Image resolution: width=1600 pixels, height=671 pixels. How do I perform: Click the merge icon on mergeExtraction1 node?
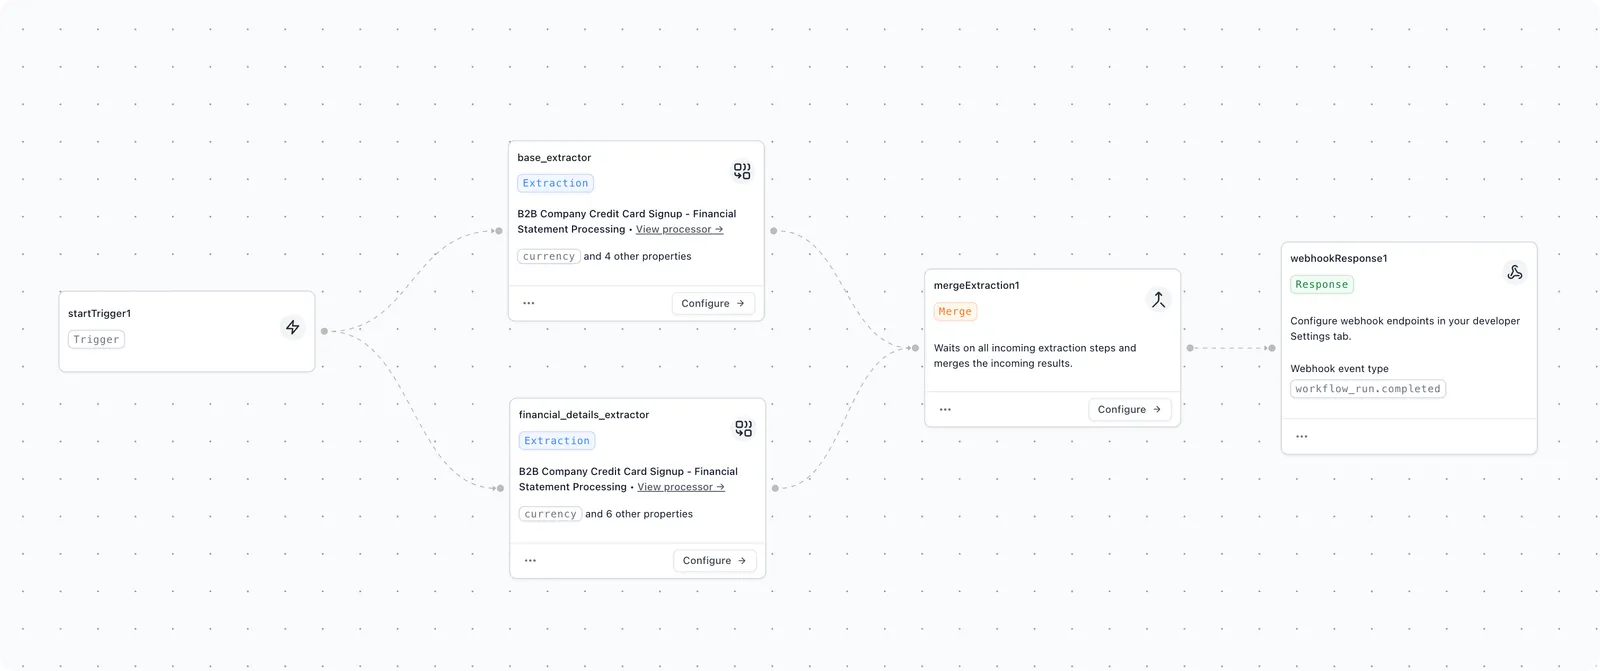tap(1158, 299)
